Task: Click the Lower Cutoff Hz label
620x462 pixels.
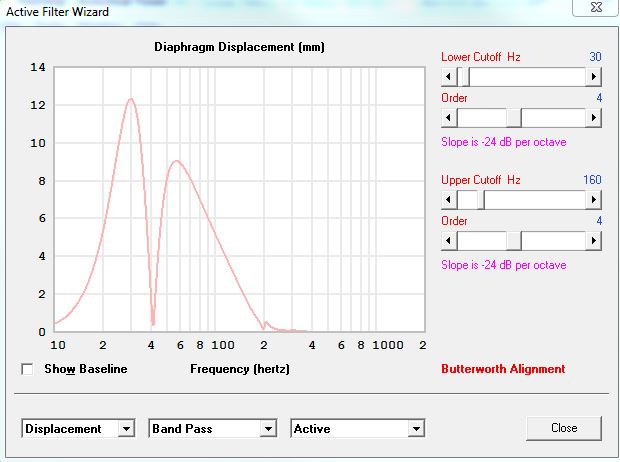Action: click(481, 57)
